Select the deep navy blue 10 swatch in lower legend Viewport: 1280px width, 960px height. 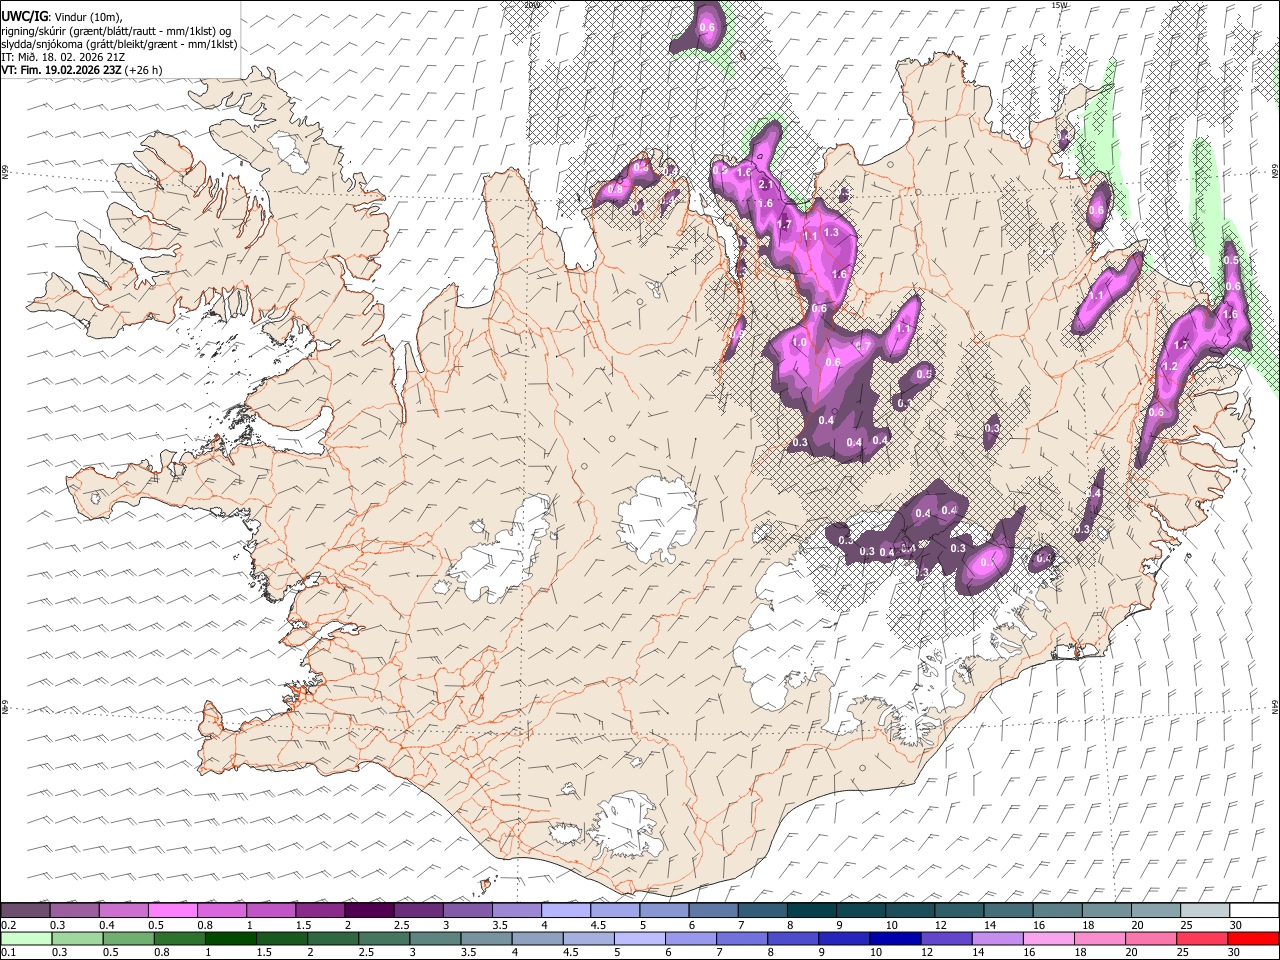pos(895,938)
